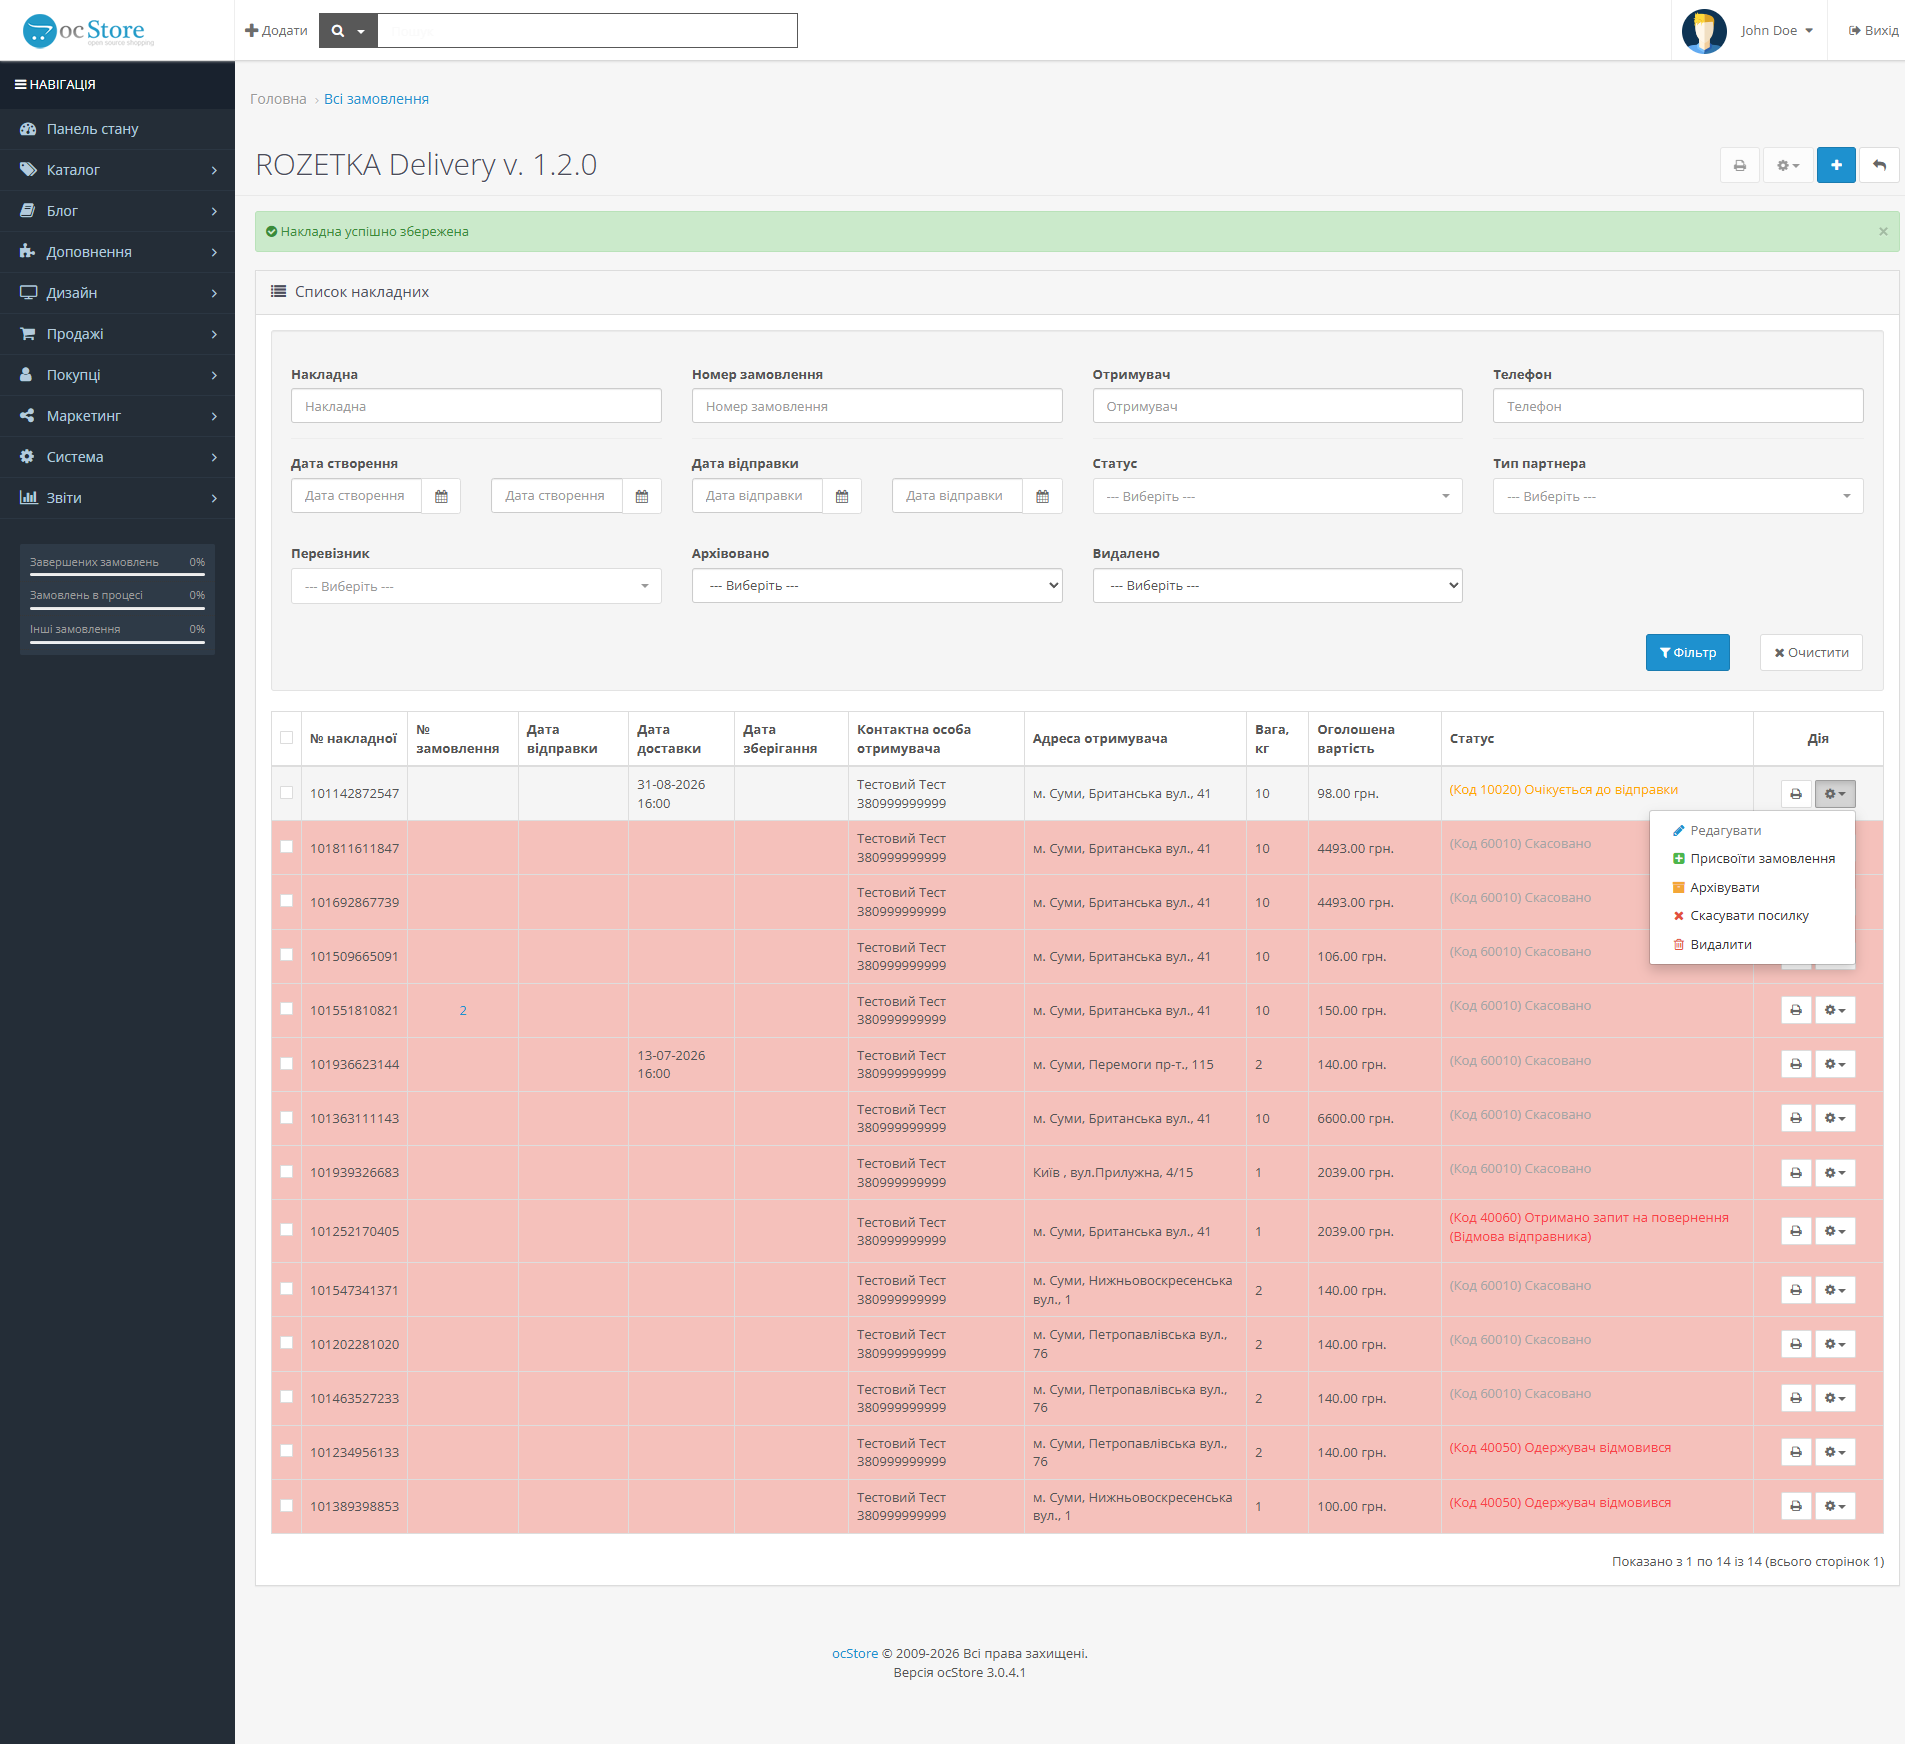Screen dimensions: 1905x1744
Task: Click the blue Фільтр button
Action: (1687, 653)
